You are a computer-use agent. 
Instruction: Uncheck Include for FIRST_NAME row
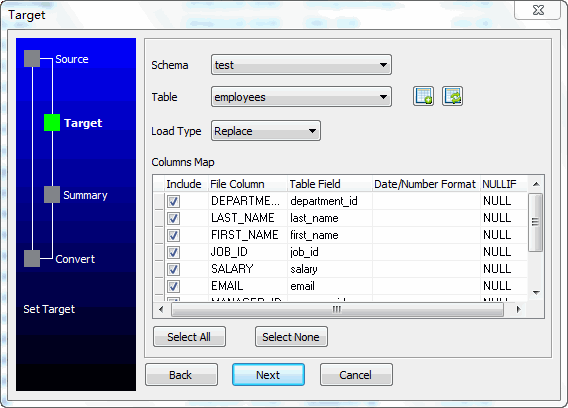click(x=173, y=235)
